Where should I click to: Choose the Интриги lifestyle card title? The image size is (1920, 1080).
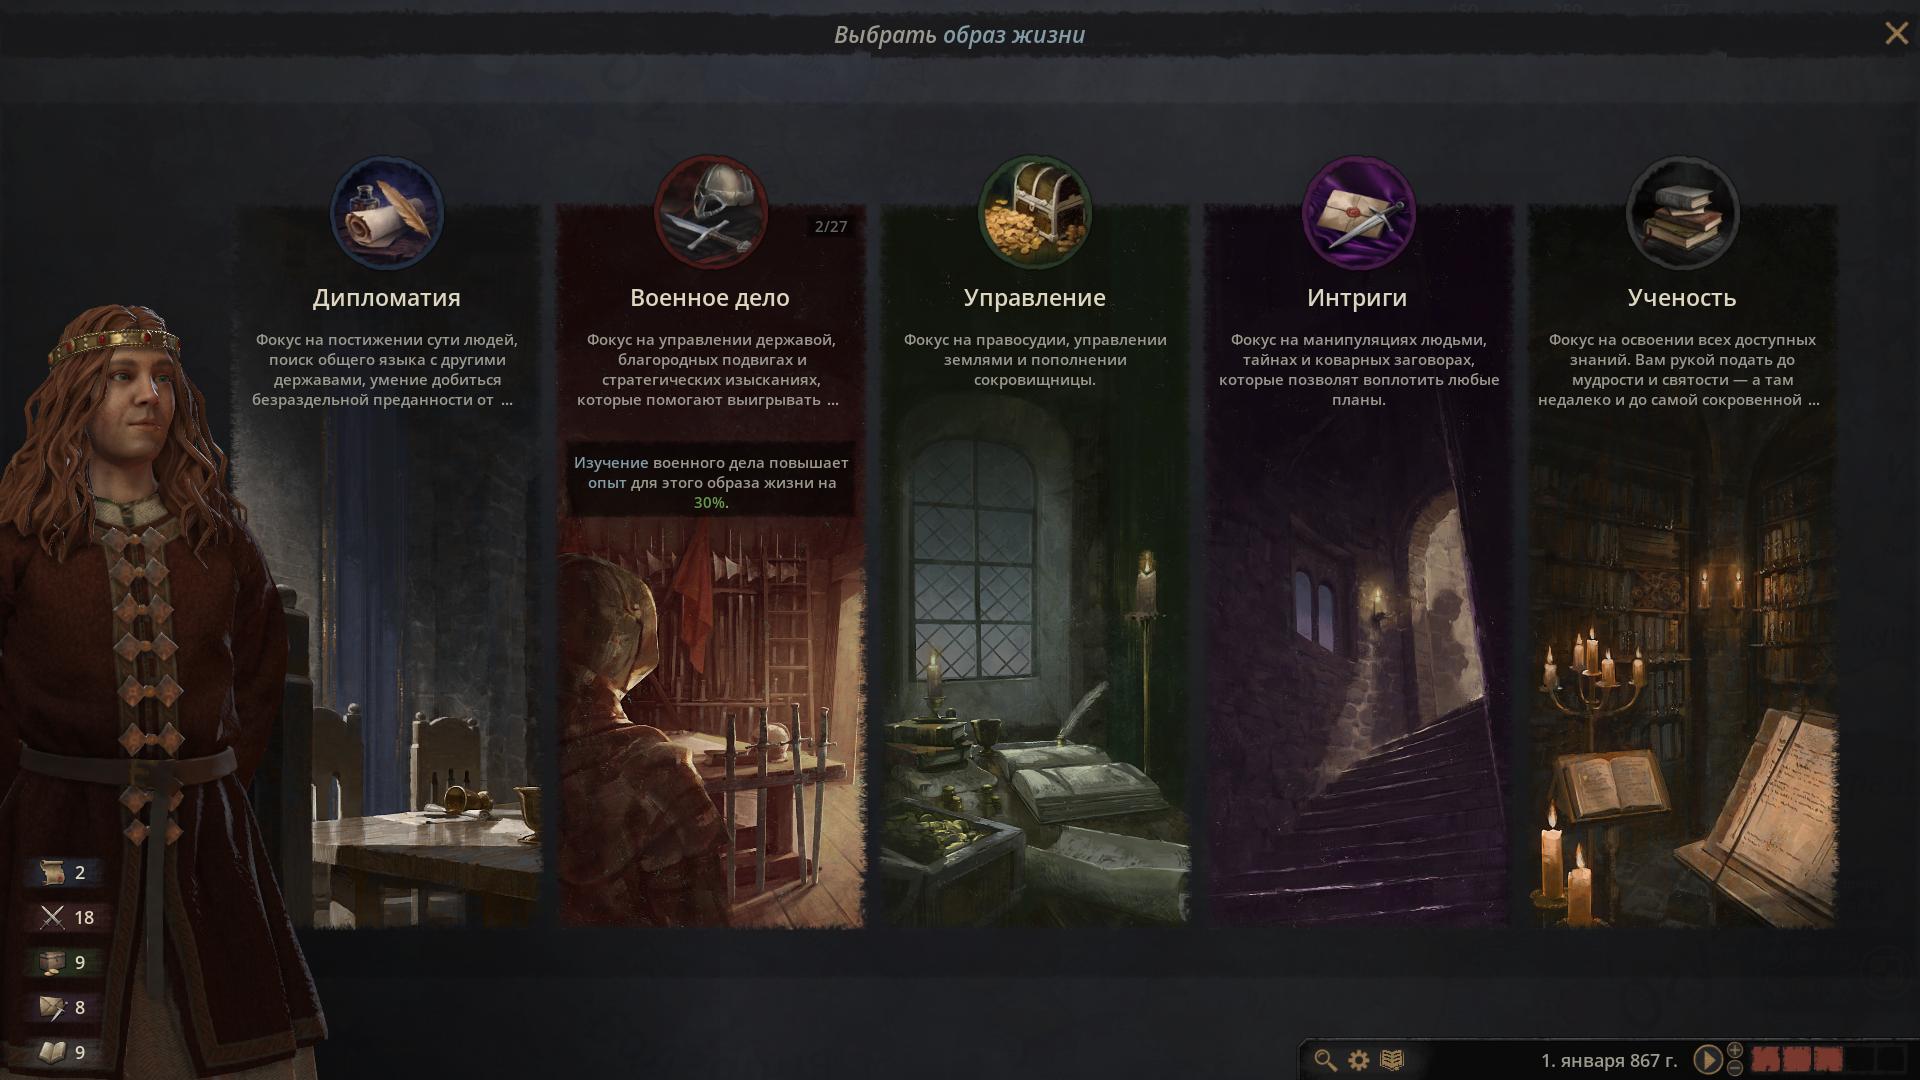click(x=1357, y=298)
